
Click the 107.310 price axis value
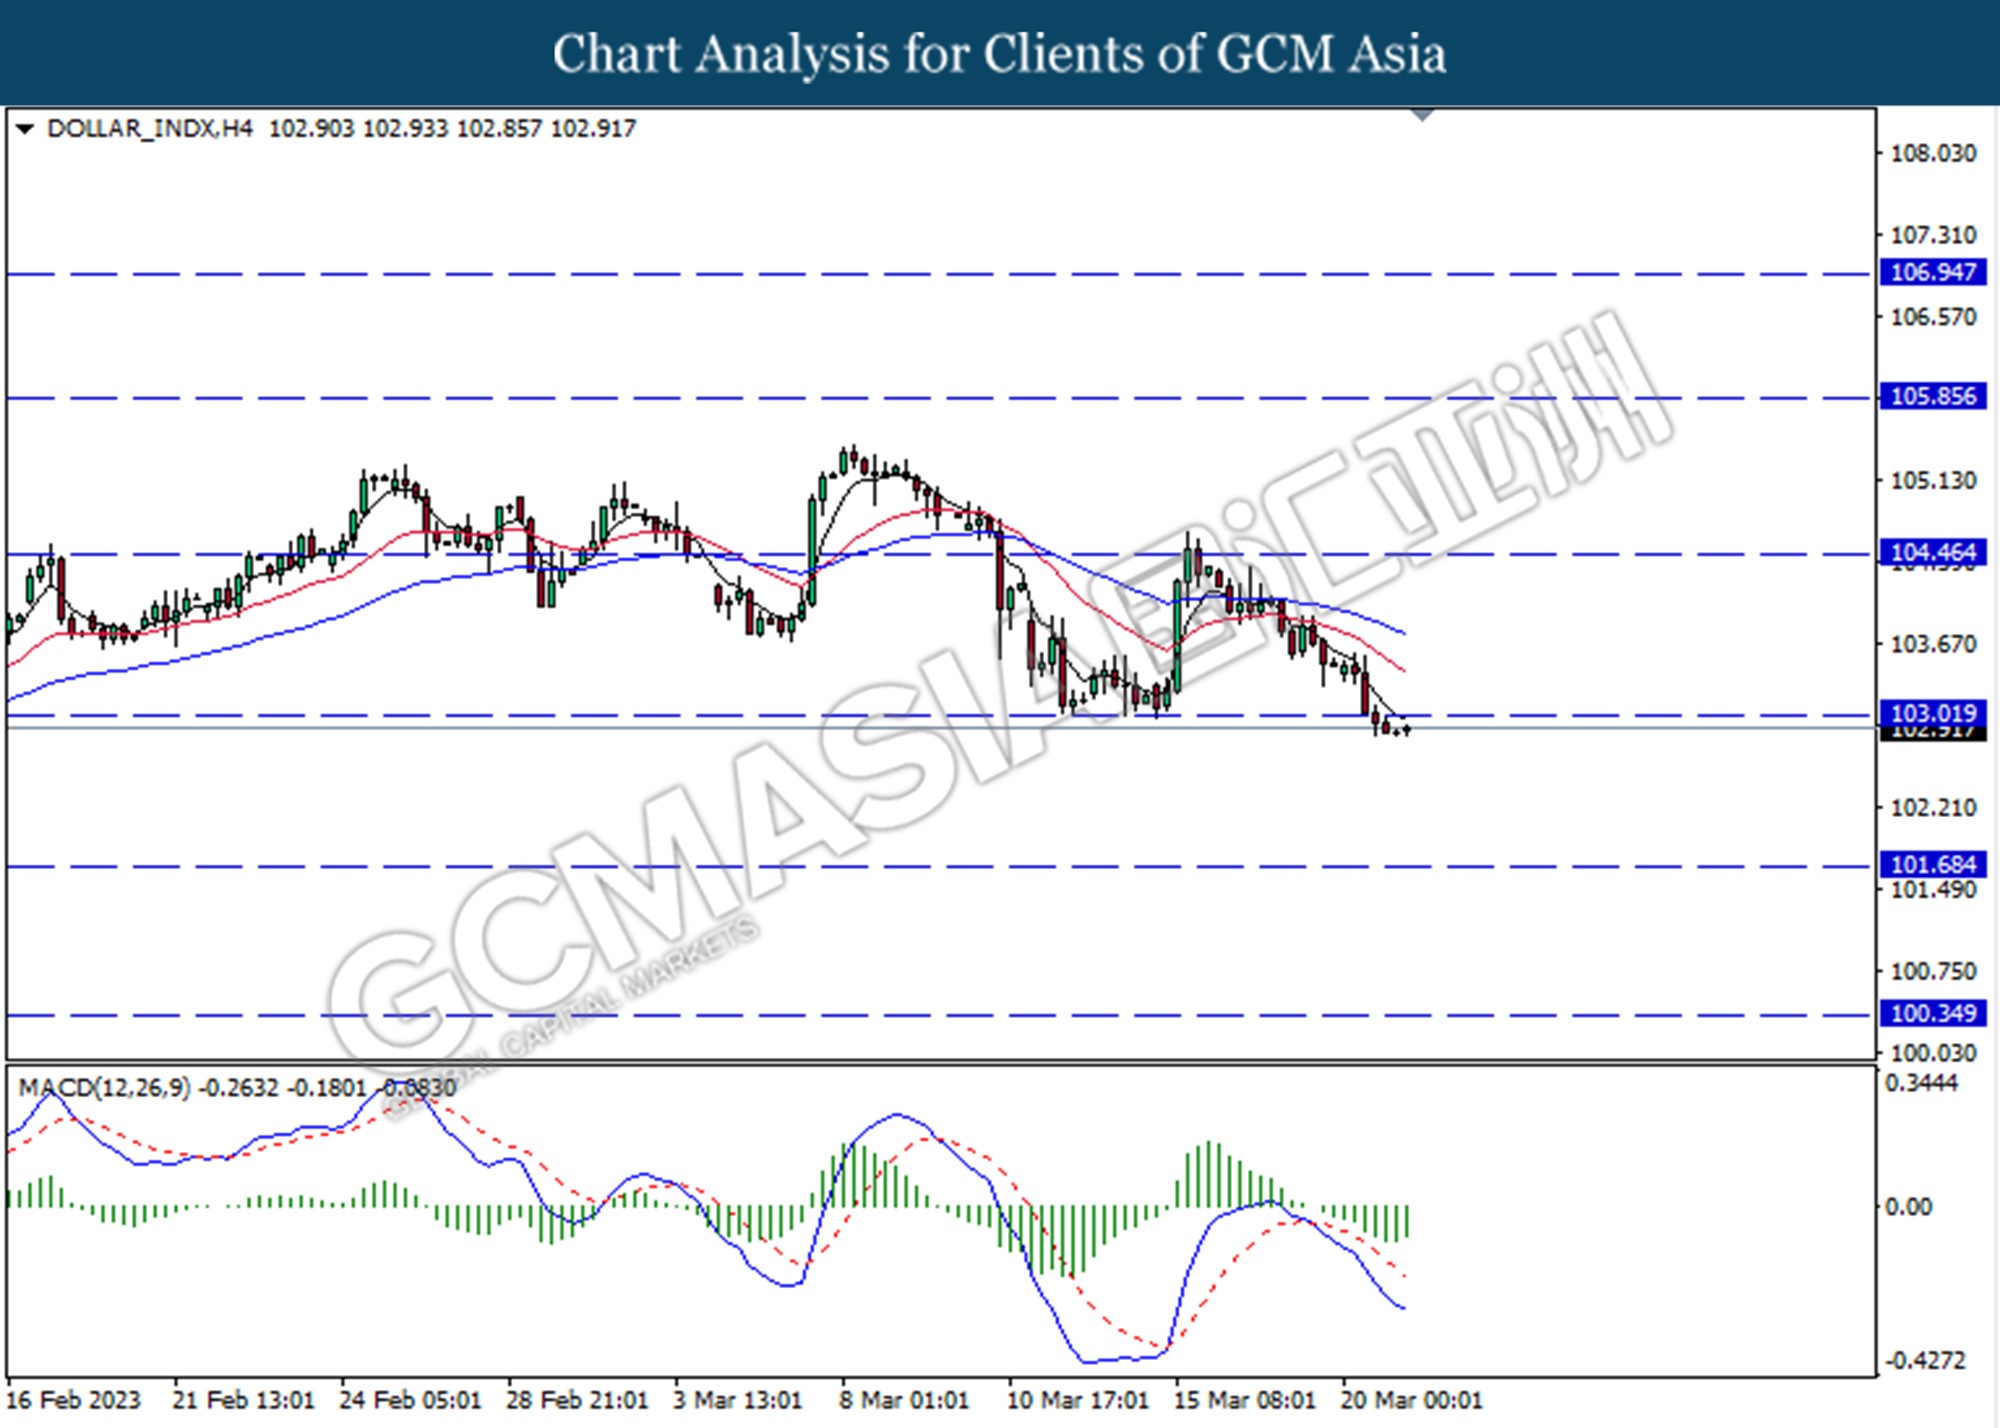tap(1932, 235)
